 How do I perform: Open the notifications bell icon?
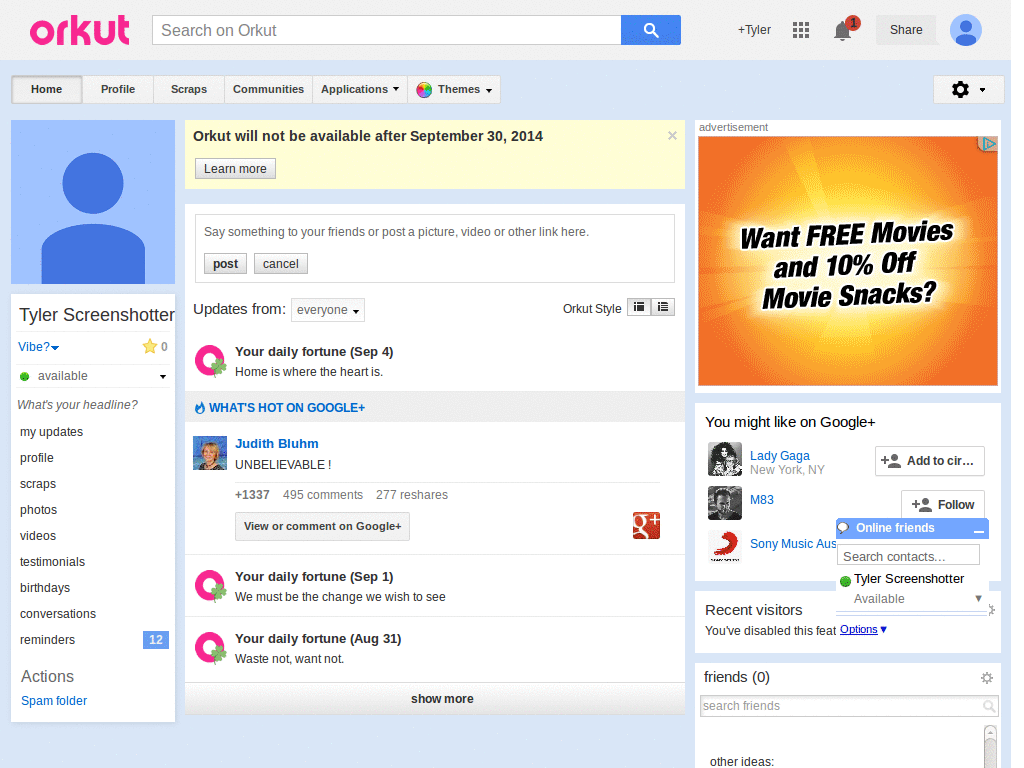pos(842,31)
